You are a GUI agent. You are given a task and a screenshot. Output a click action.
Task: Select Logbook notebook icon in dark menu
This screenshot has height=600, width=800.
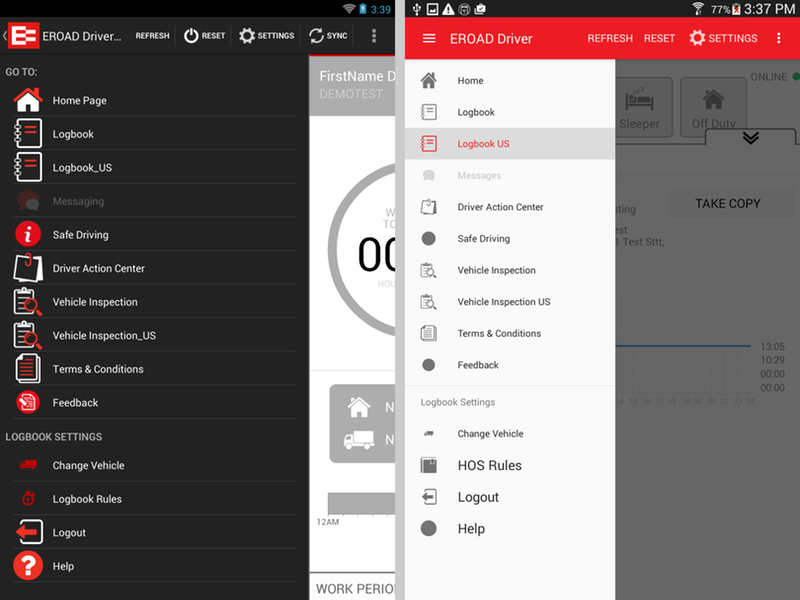(x=28, y=134)
